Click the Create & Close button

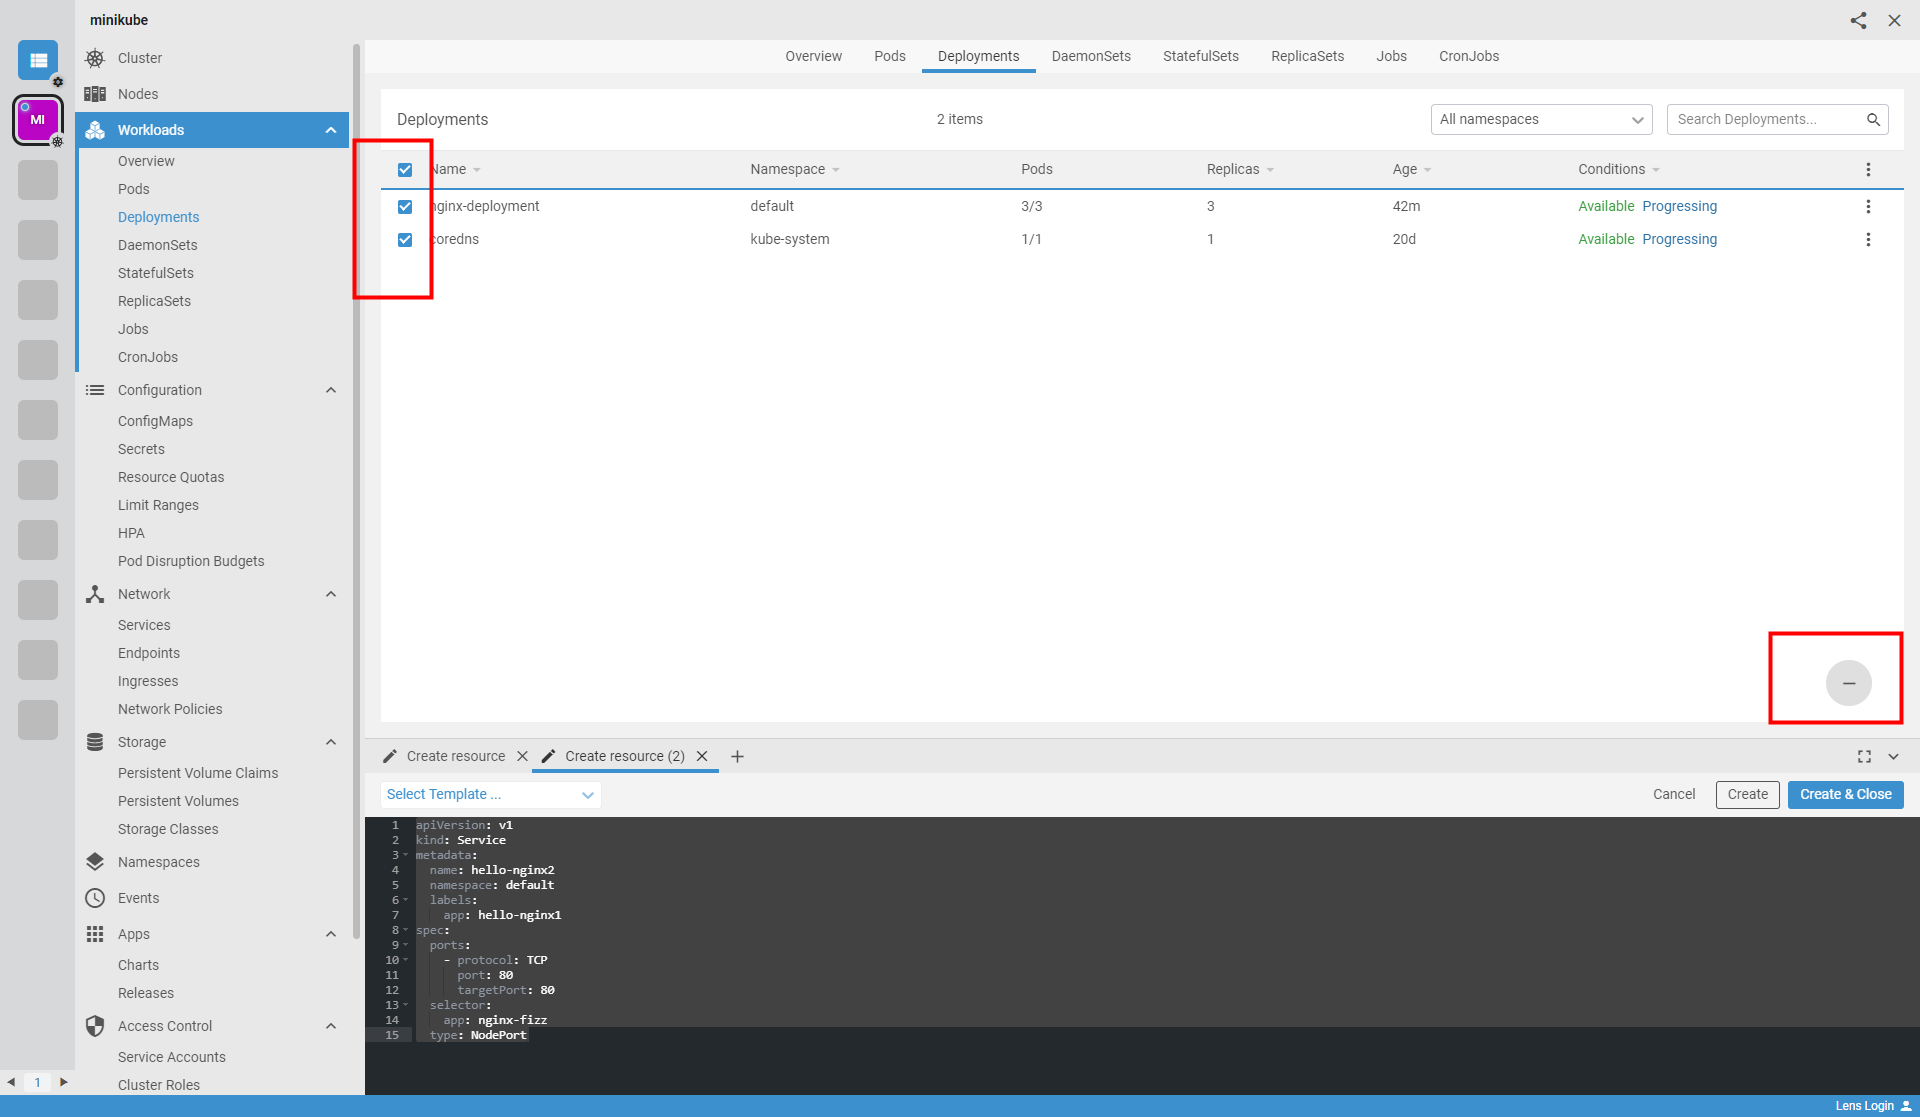[x=1845, y=794]
